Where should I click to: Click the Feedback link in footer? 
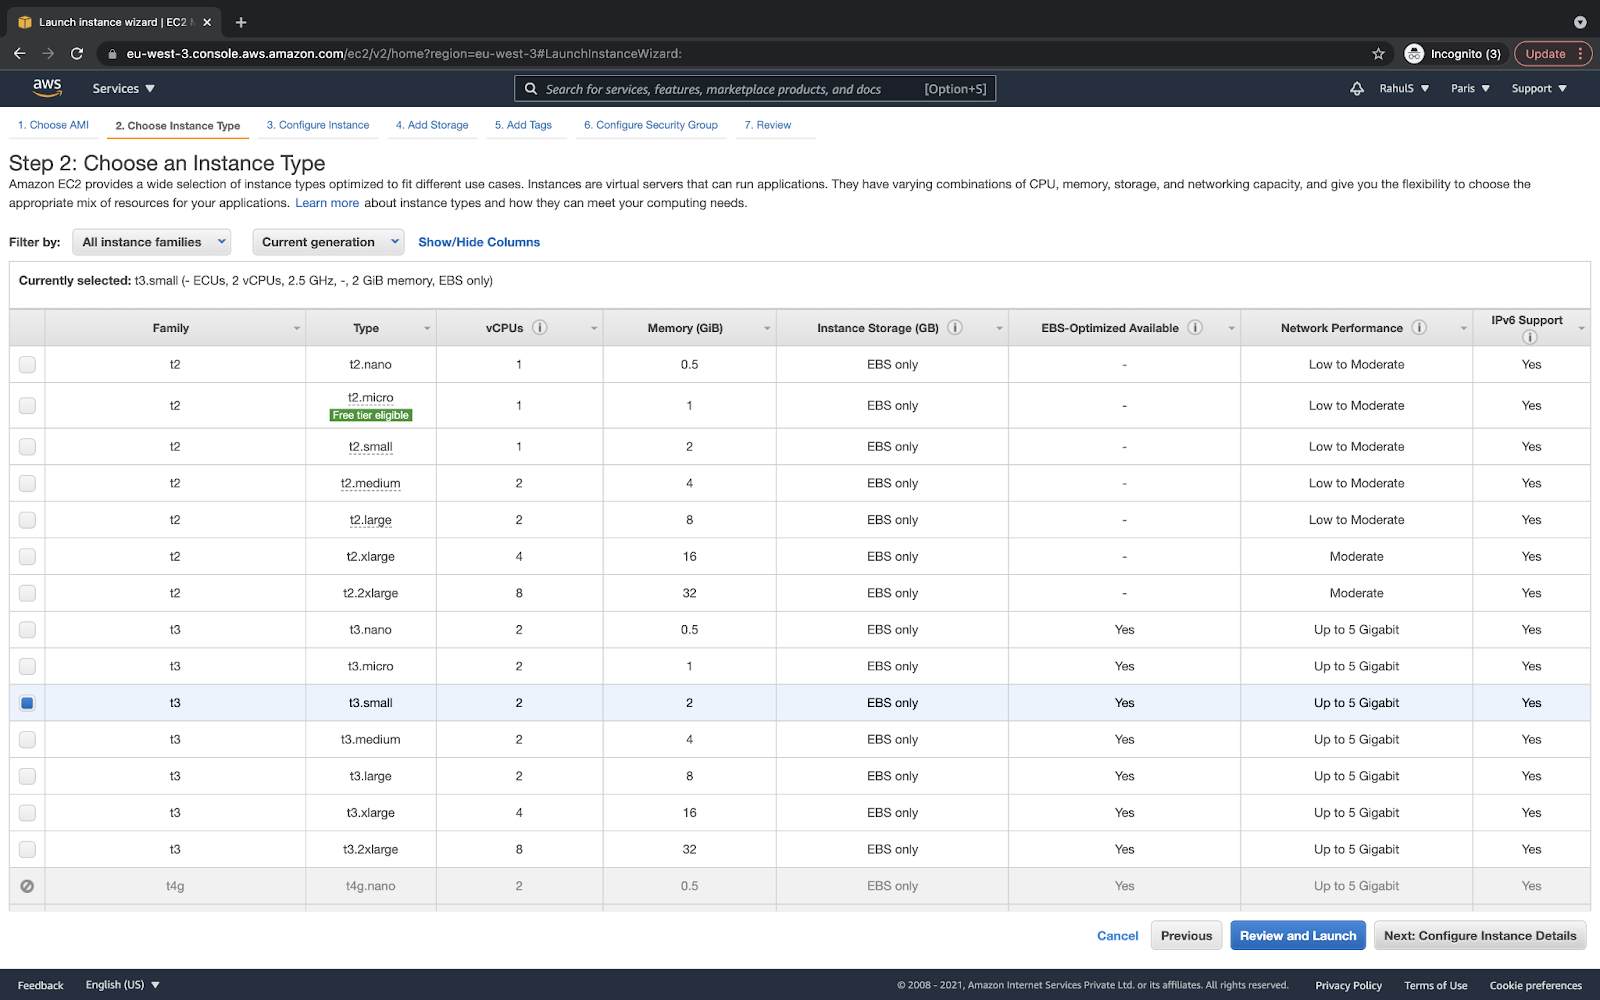click(40, 985)
